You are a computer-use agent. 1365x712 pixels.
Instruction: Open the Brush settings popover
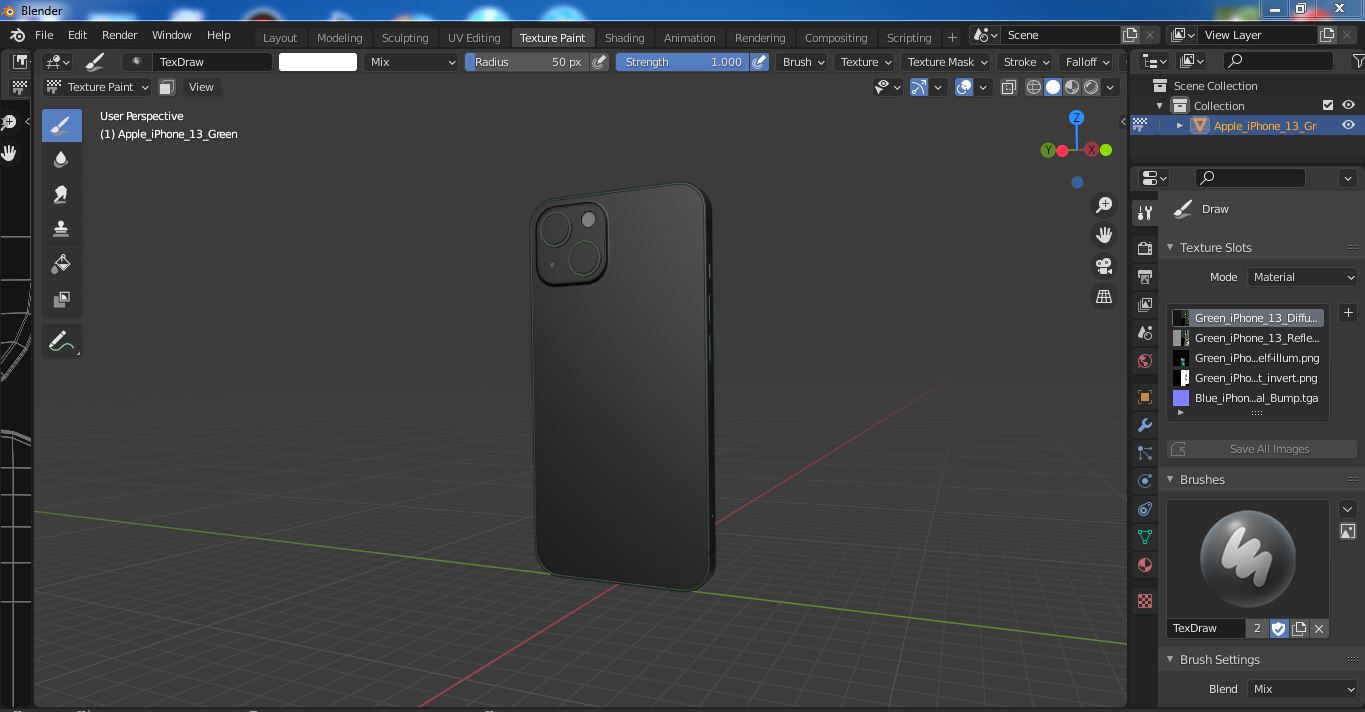803,62
